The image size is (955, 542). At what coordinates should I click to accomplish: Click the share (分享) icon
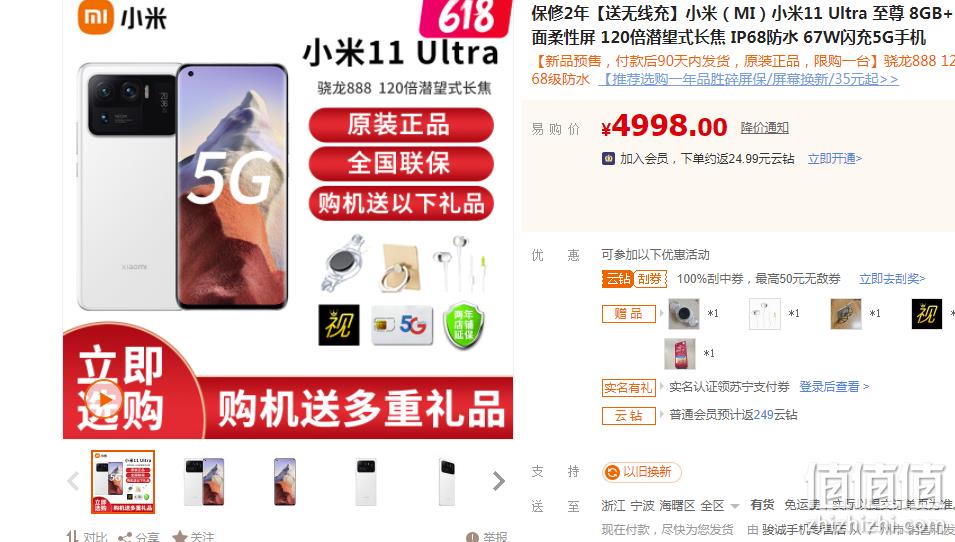pos(125,537)
